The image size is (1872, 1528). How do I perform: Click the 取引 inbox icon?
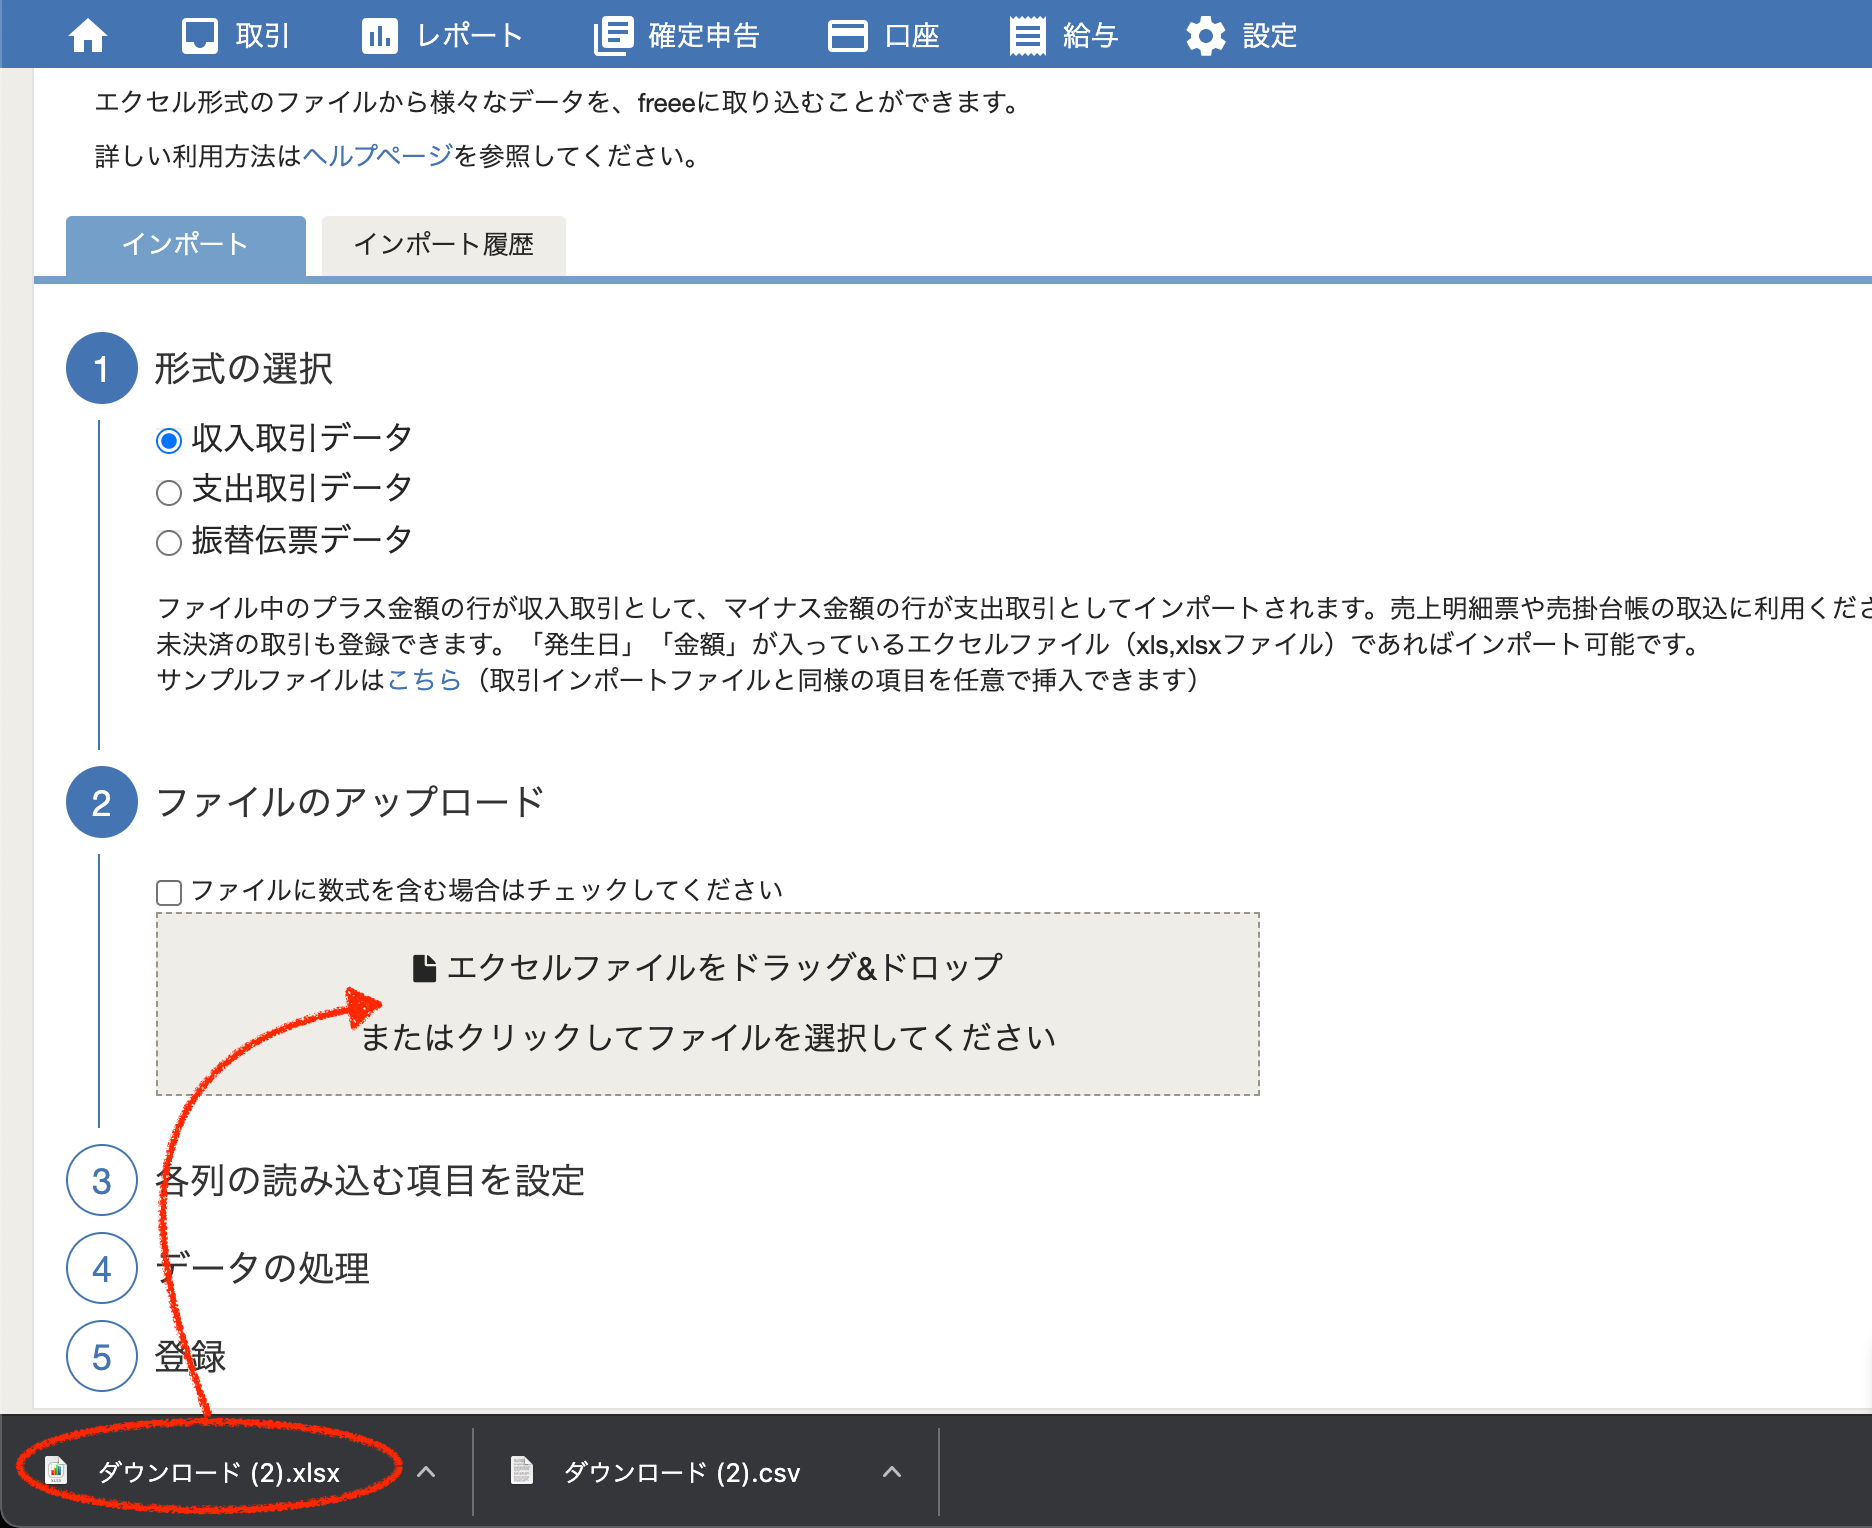[x=200, y=36]
